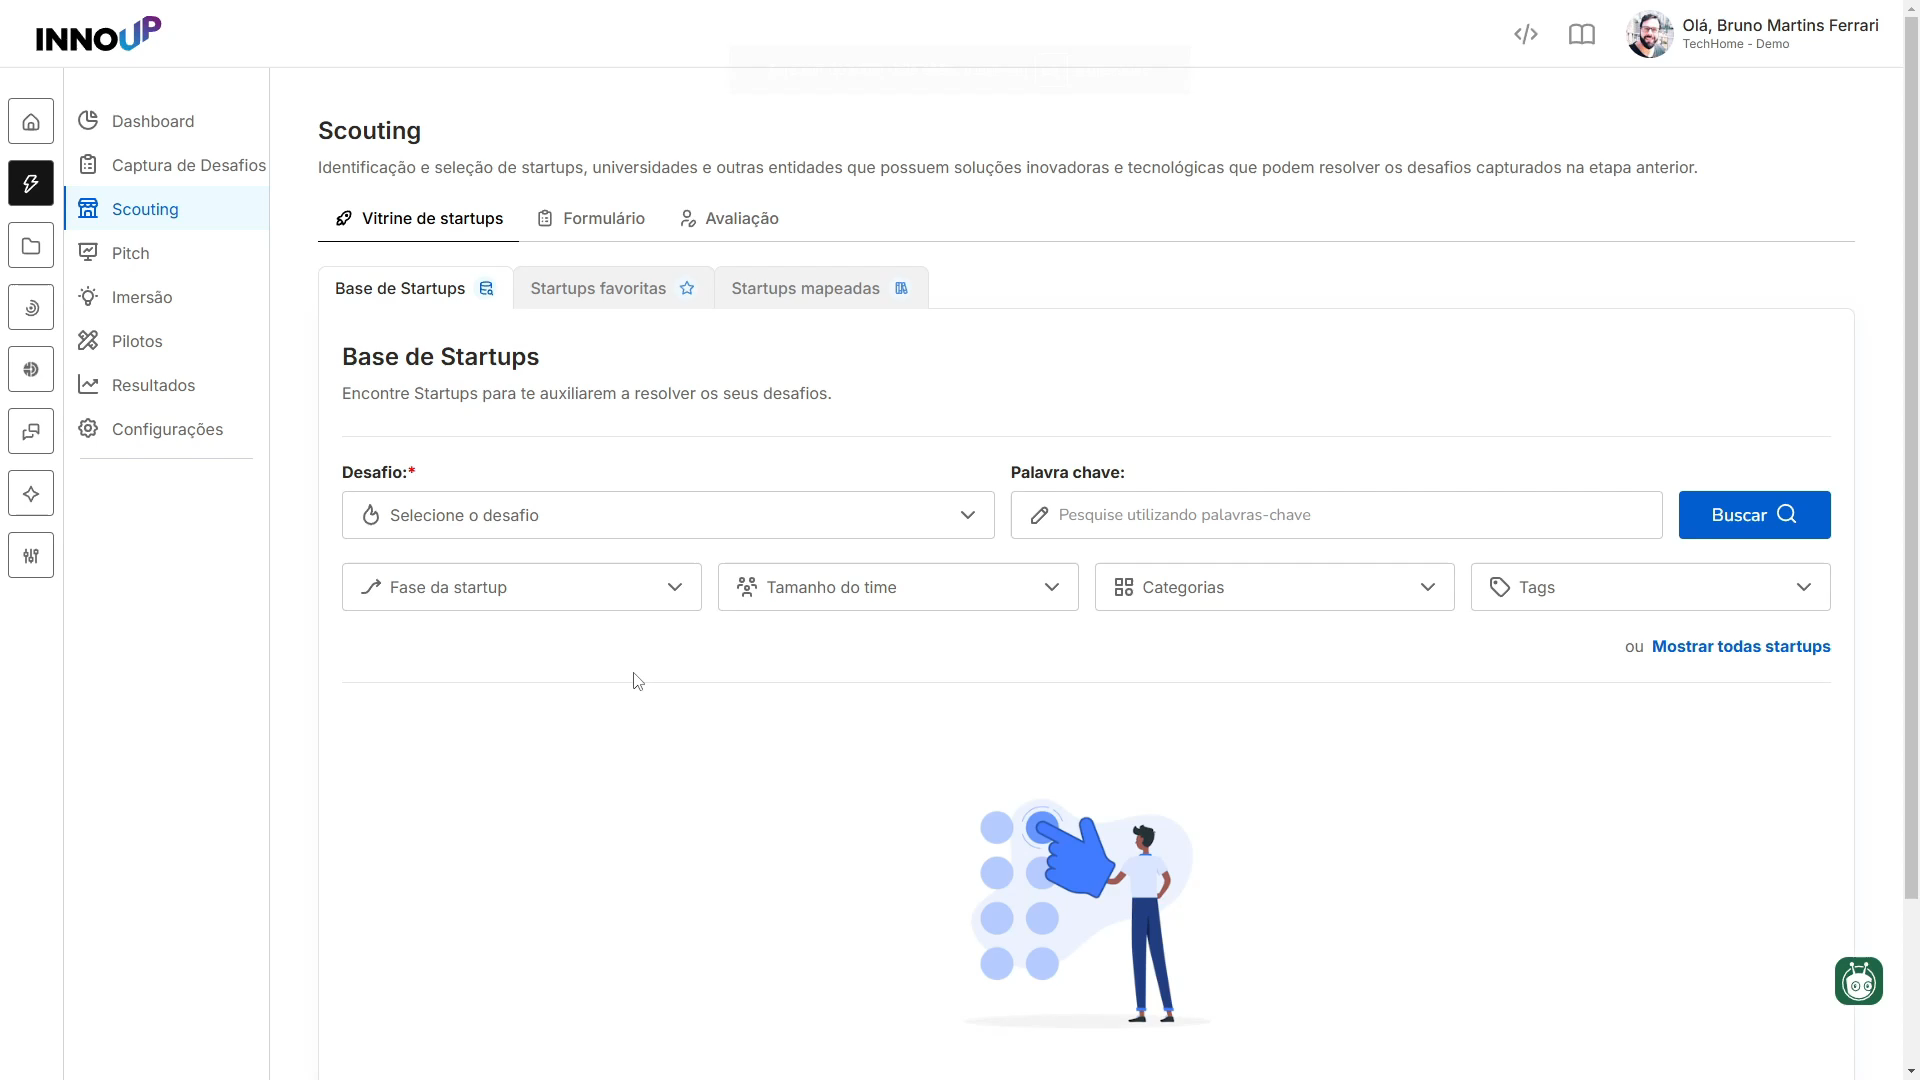
Task: Click the Pilotos tools icon
Action: (88, 341)
